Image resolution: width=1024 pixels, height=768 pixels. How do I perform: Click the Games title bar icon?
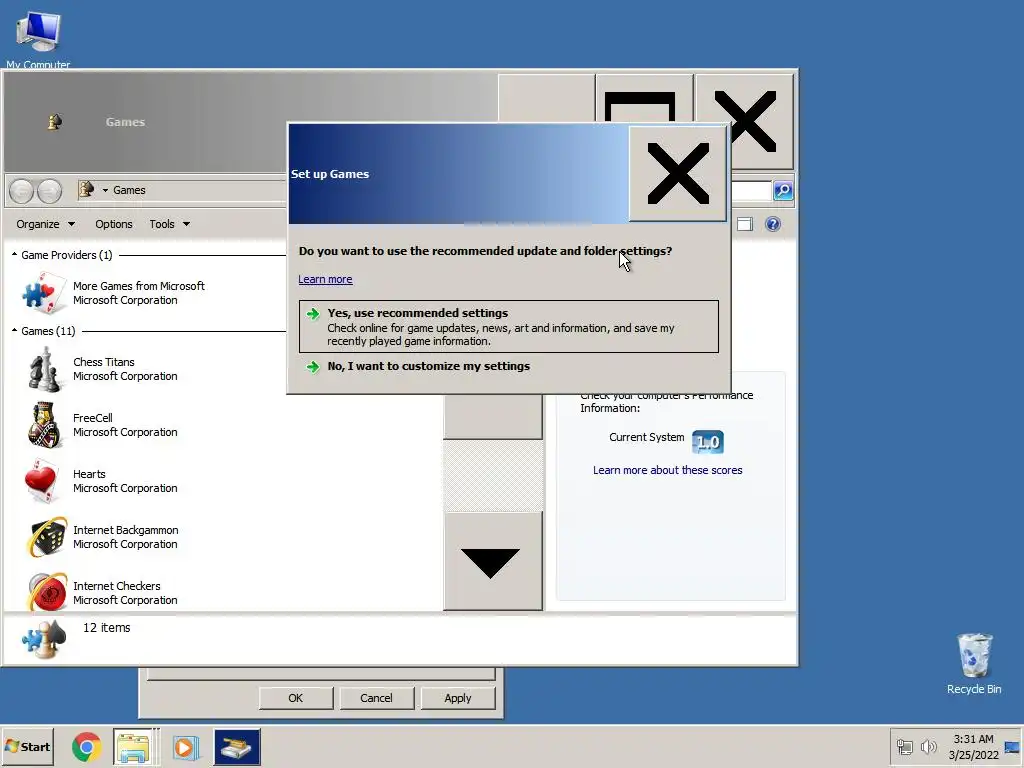(x=55, y=121)
